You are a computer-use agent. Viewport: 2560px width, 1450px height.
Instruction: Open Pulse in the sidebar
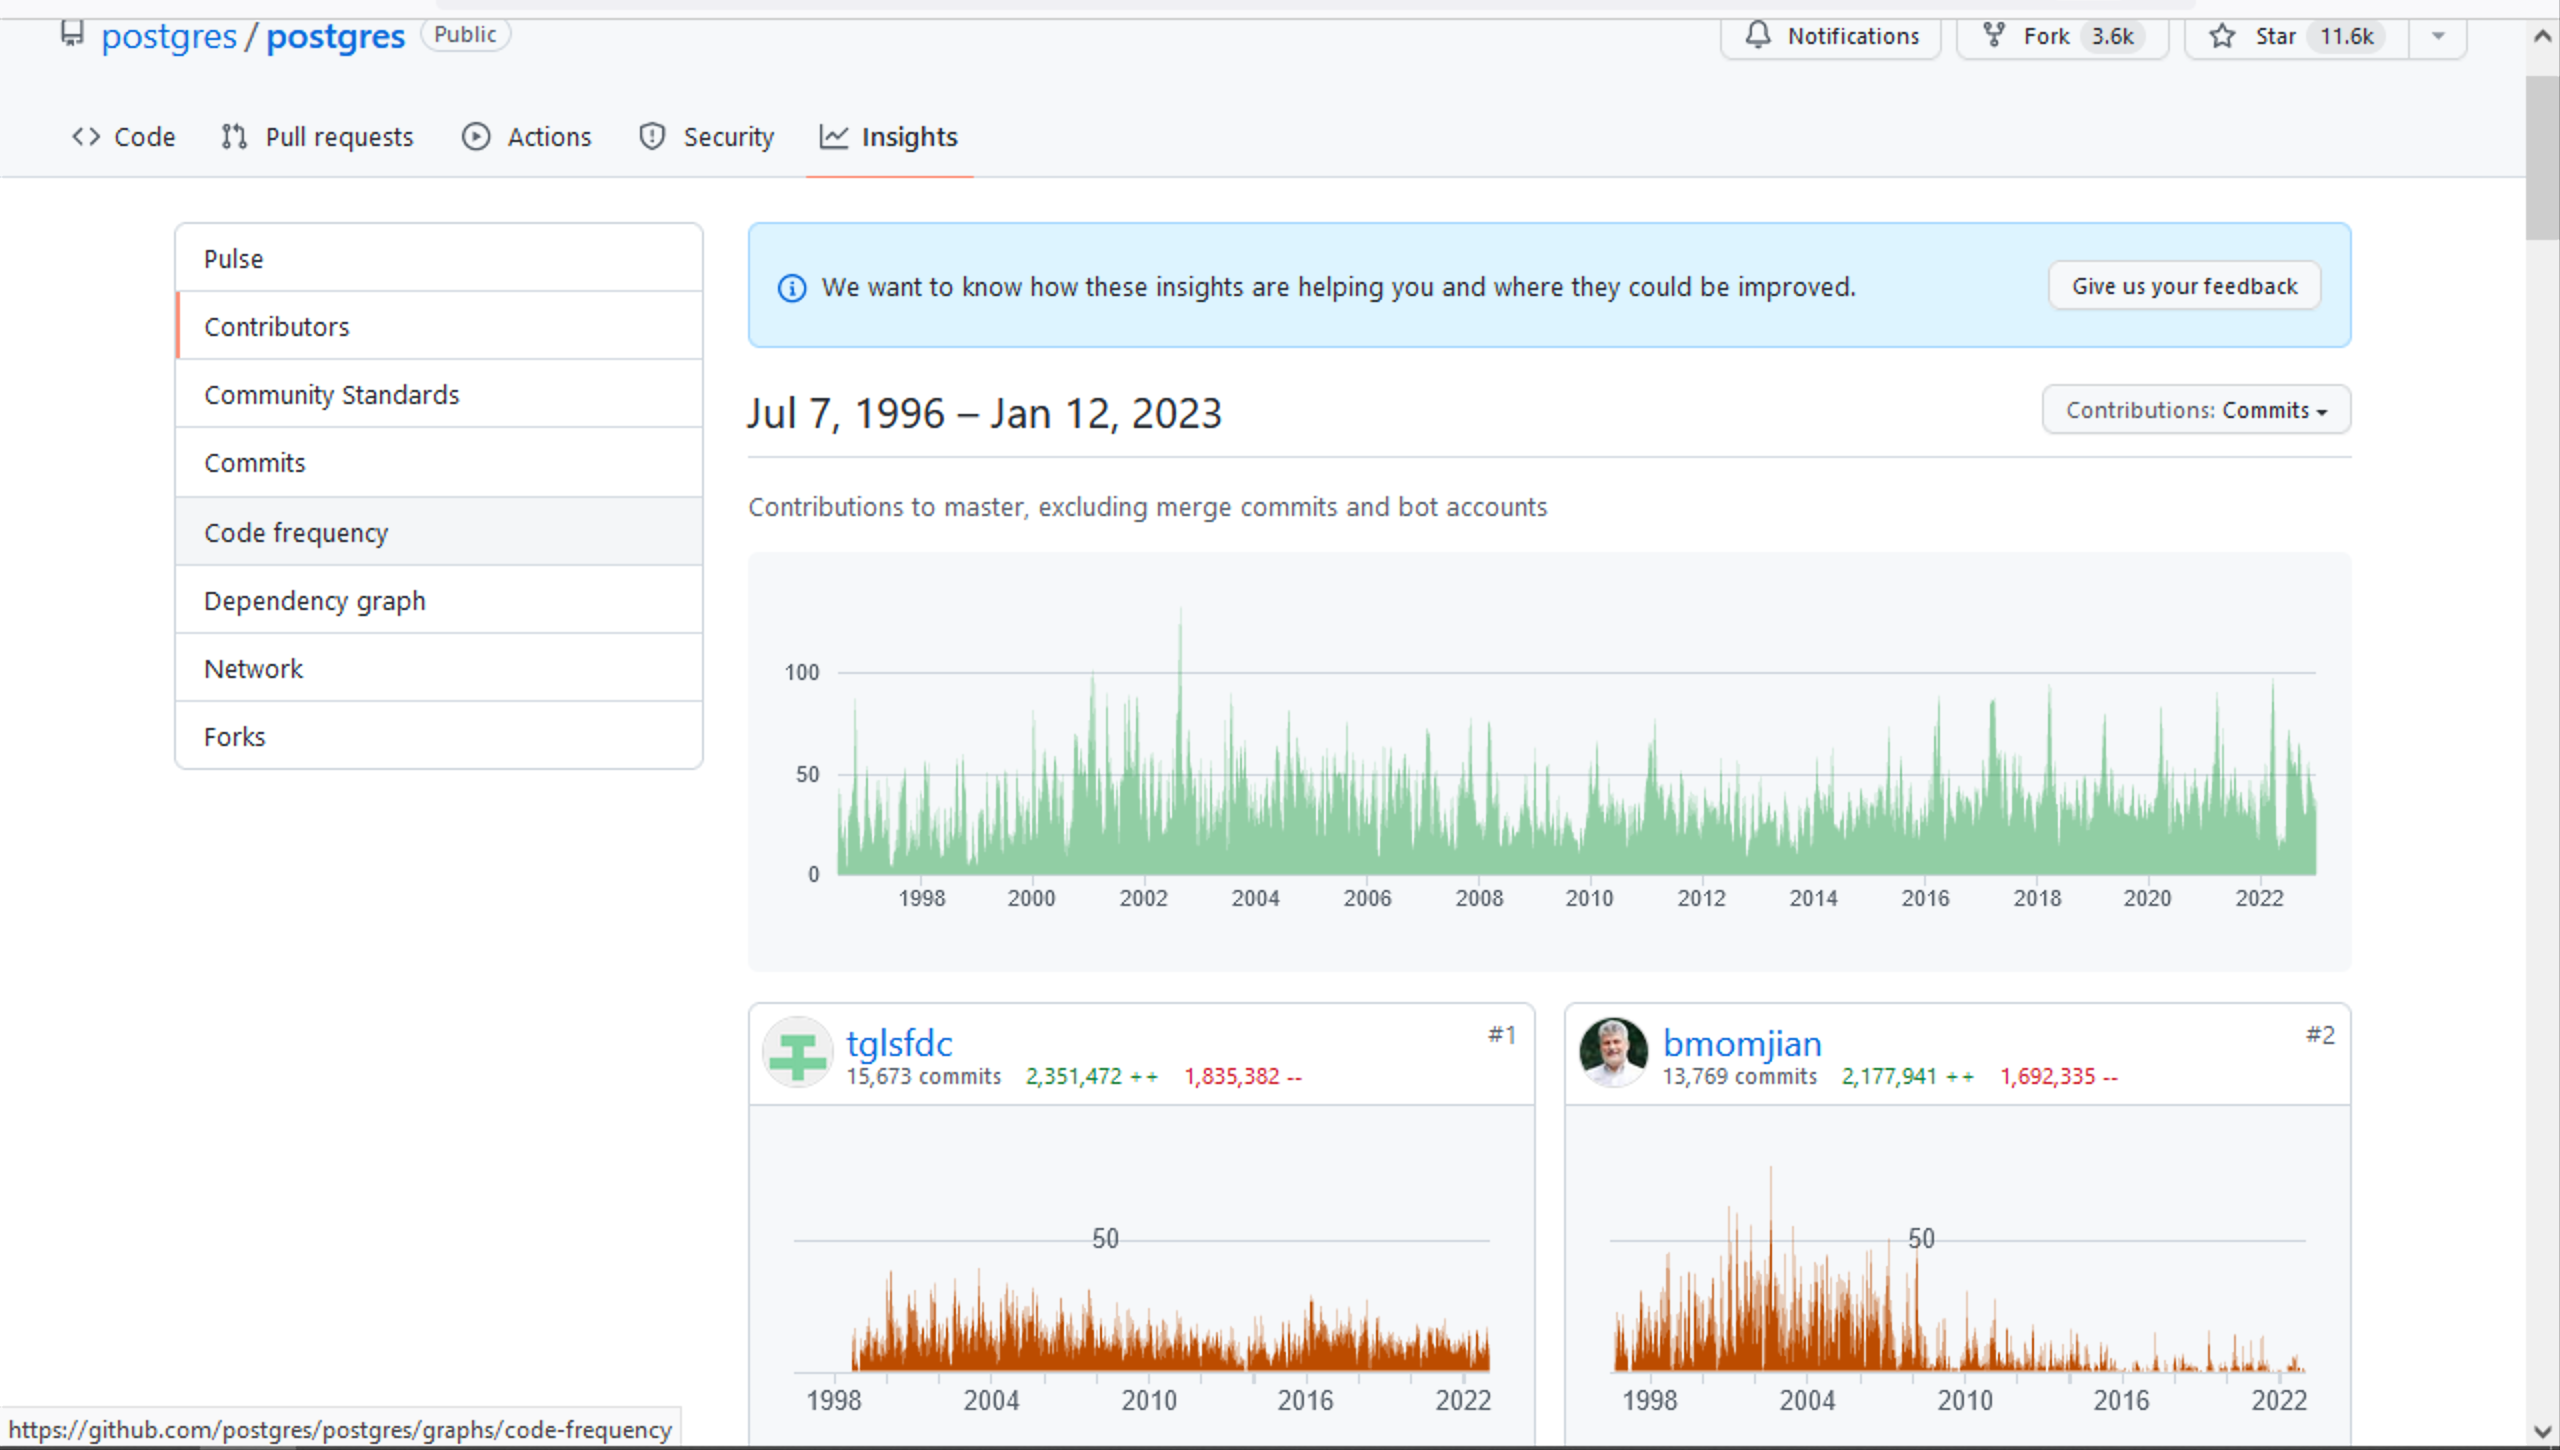point(439,258)
